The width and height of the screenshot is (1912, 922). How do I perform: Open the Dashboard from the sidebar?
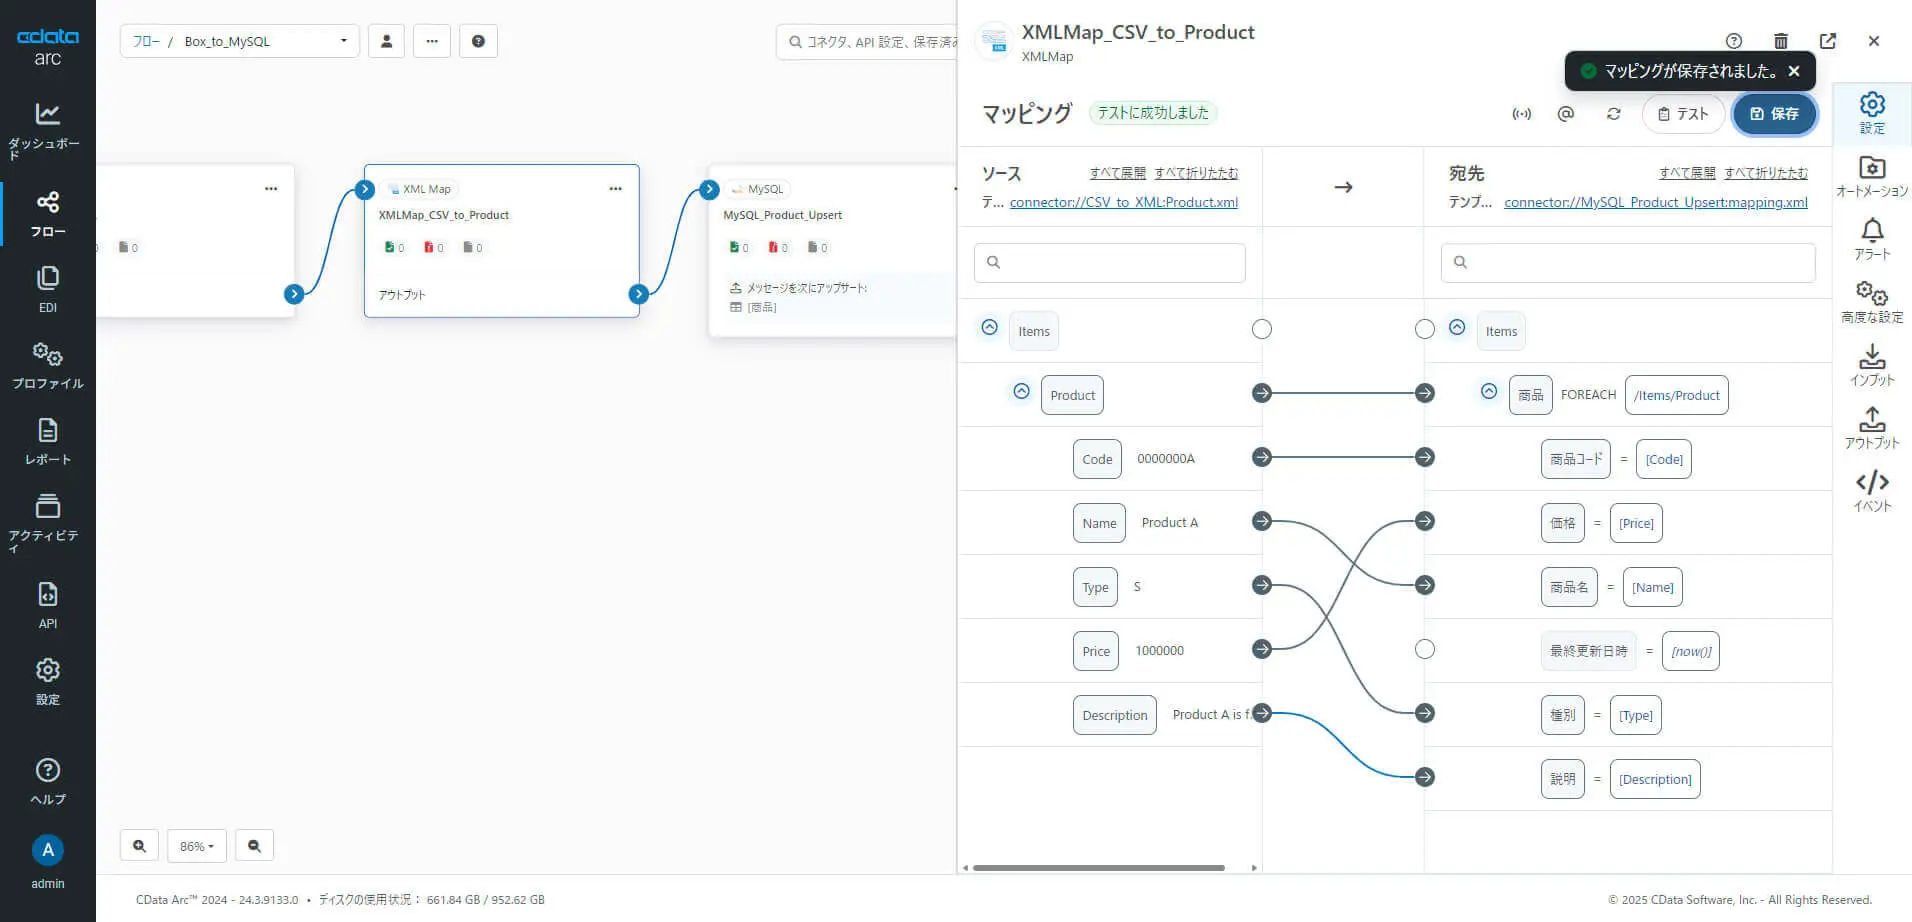pos(47,129)
